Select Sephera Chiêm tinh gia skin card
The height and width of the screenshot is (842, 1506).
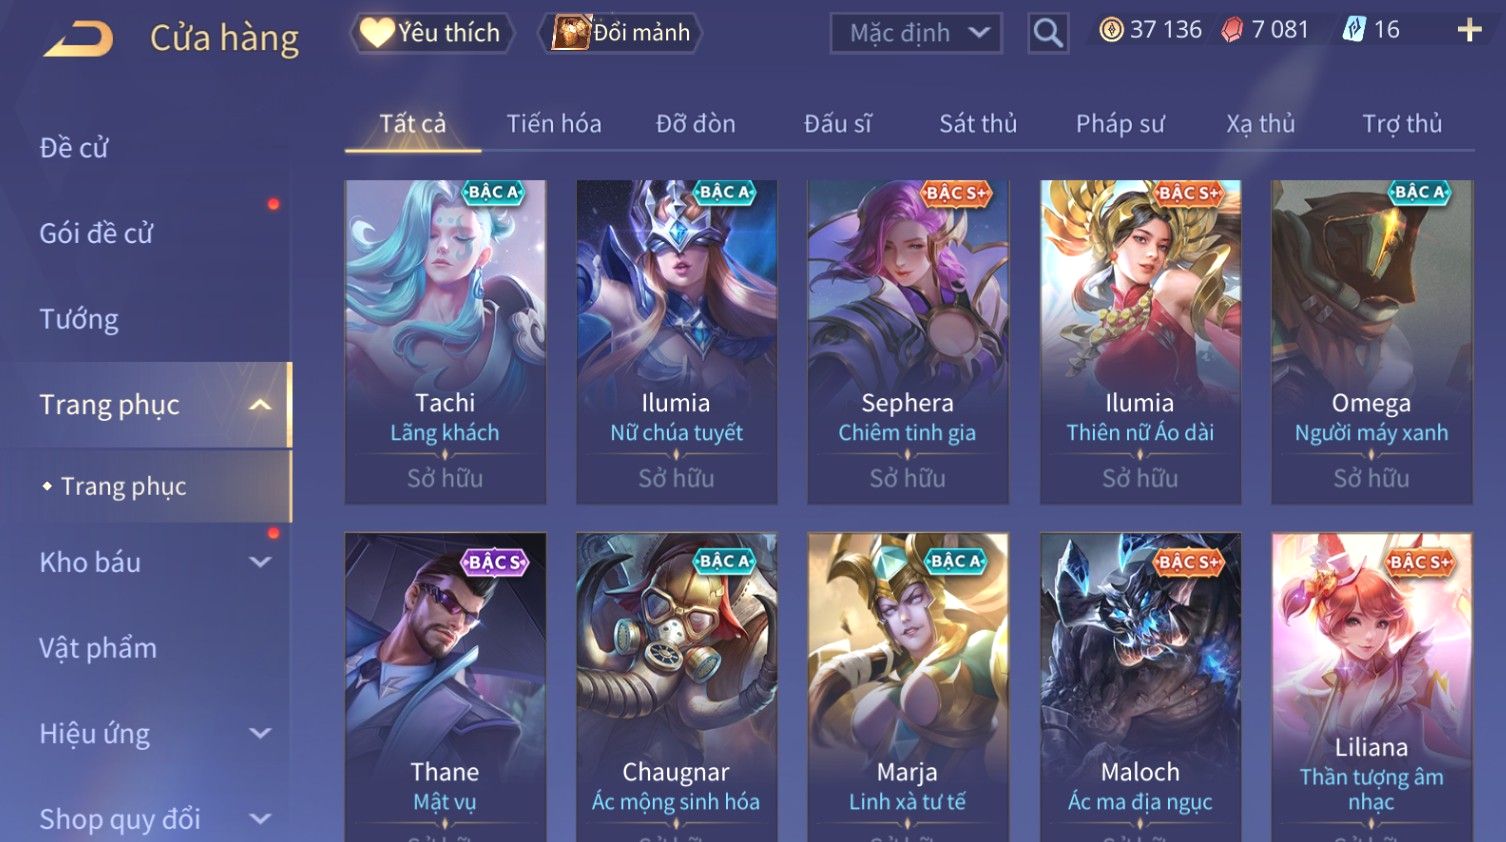click(908, 342)
